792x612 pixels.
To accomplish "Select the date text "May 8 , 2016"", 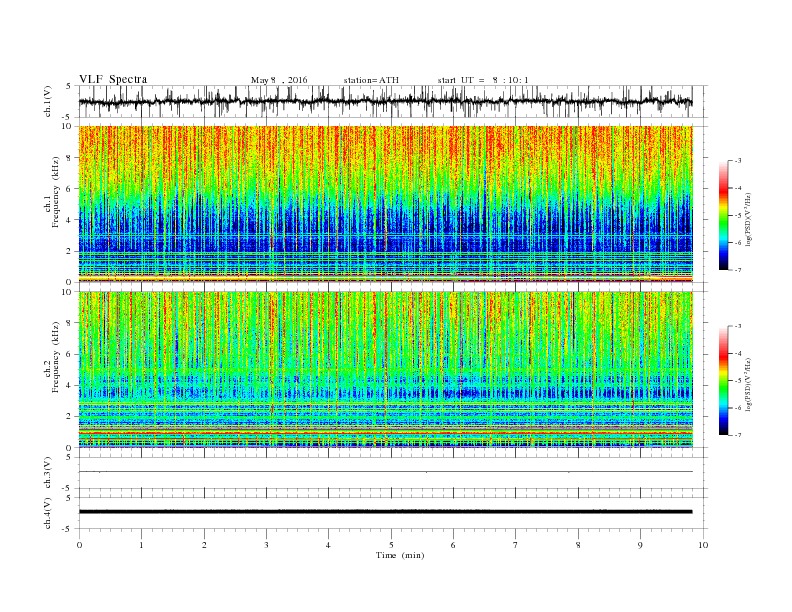I will 279,80.
